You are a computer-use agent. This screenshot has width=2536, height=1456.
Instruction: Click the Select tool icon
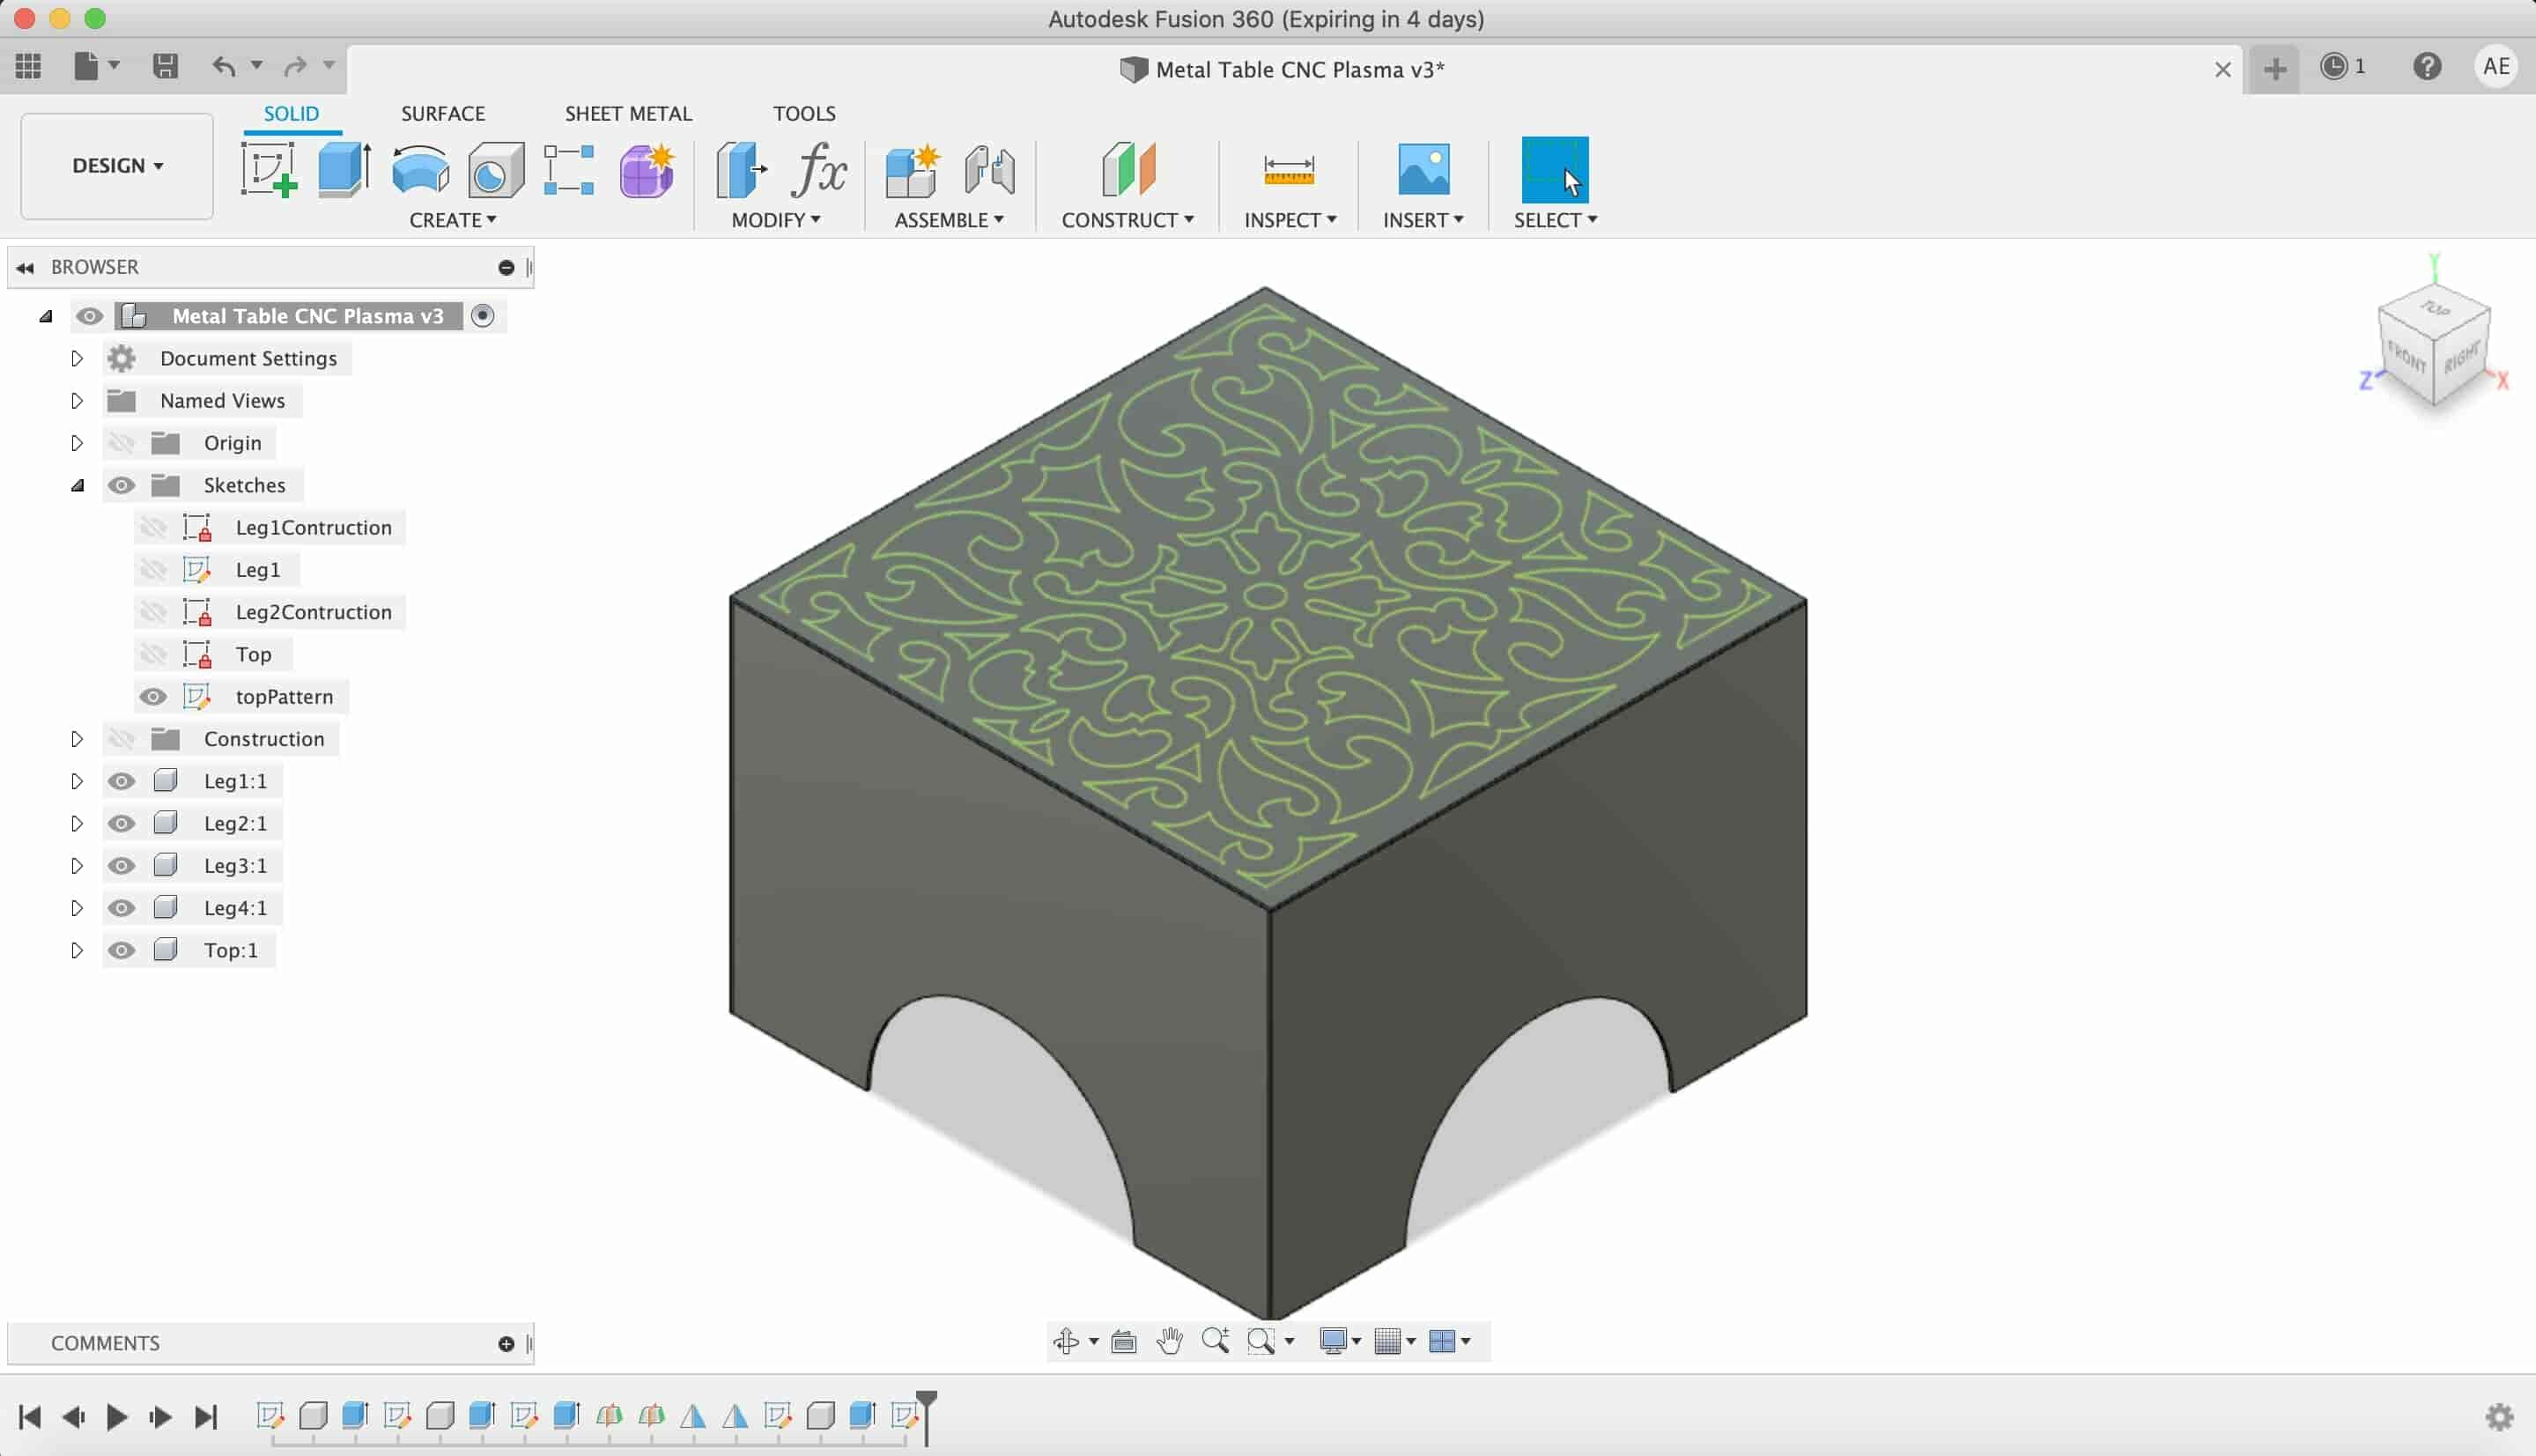[x=1554, y=169]
